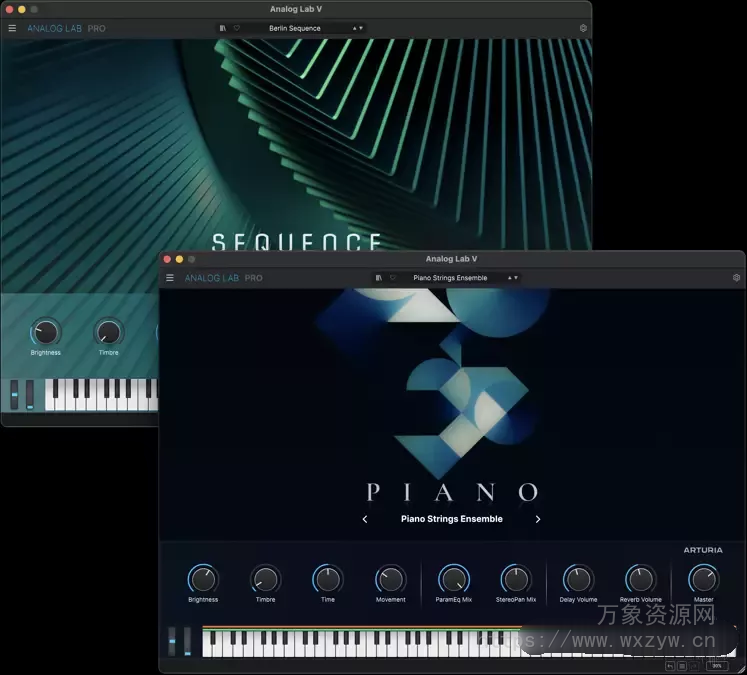This screenshot has height=675, width=747.
Task: Click Timbre knob in Berlin Sequence window
Action: (109, 332)
